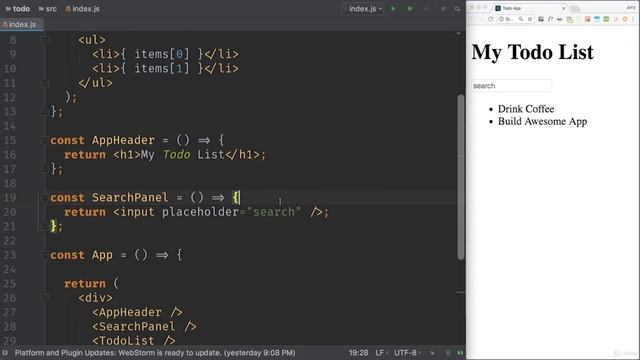Open Search Everywhere magnifier in WebStorm toolbar
Screen dimensions: 640x360
(x=457, y=9)
